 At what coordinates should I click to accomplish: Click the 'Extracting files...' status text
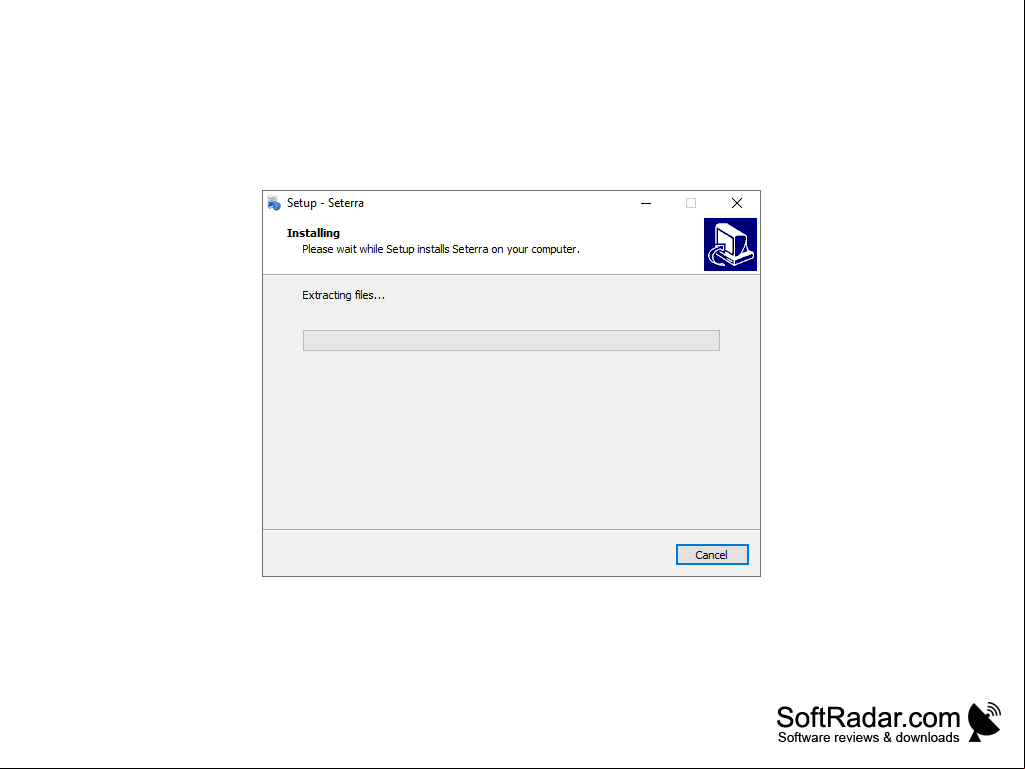343,296
